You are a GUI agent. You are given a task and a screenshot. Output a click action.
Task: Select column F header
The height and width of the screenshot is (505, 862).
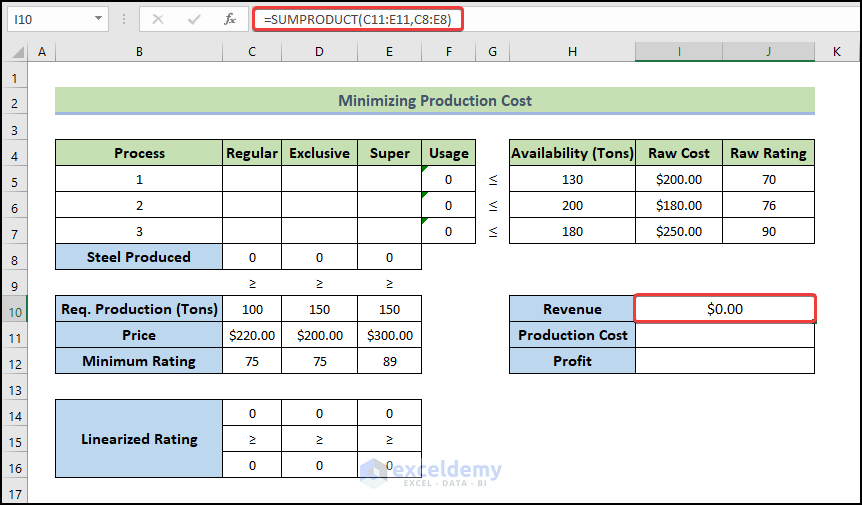tap(449, 52)
